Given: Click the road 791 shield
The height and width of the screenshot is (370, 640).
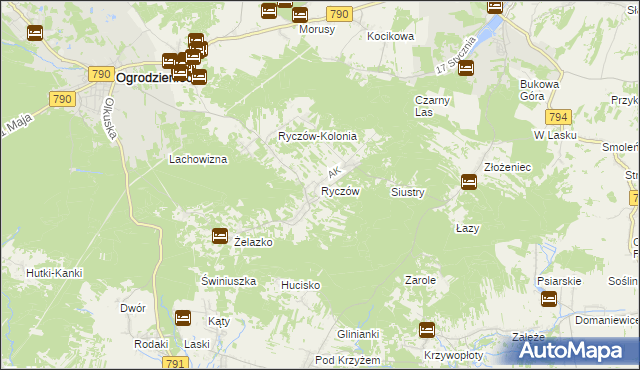Looking at the screenshot, I should 176,363.
